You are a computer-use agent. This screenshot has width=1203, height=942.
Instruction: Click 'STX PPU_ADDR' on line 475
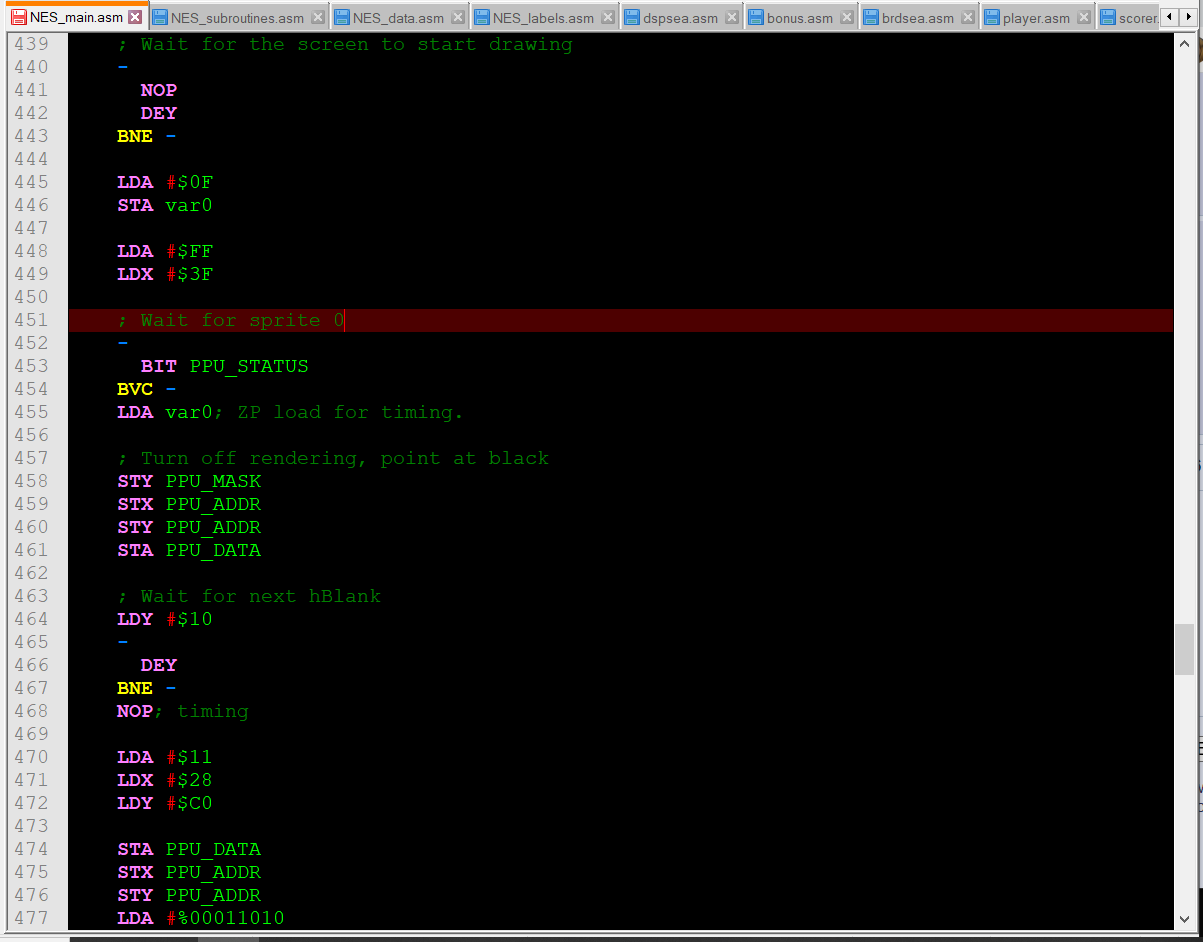189,872
